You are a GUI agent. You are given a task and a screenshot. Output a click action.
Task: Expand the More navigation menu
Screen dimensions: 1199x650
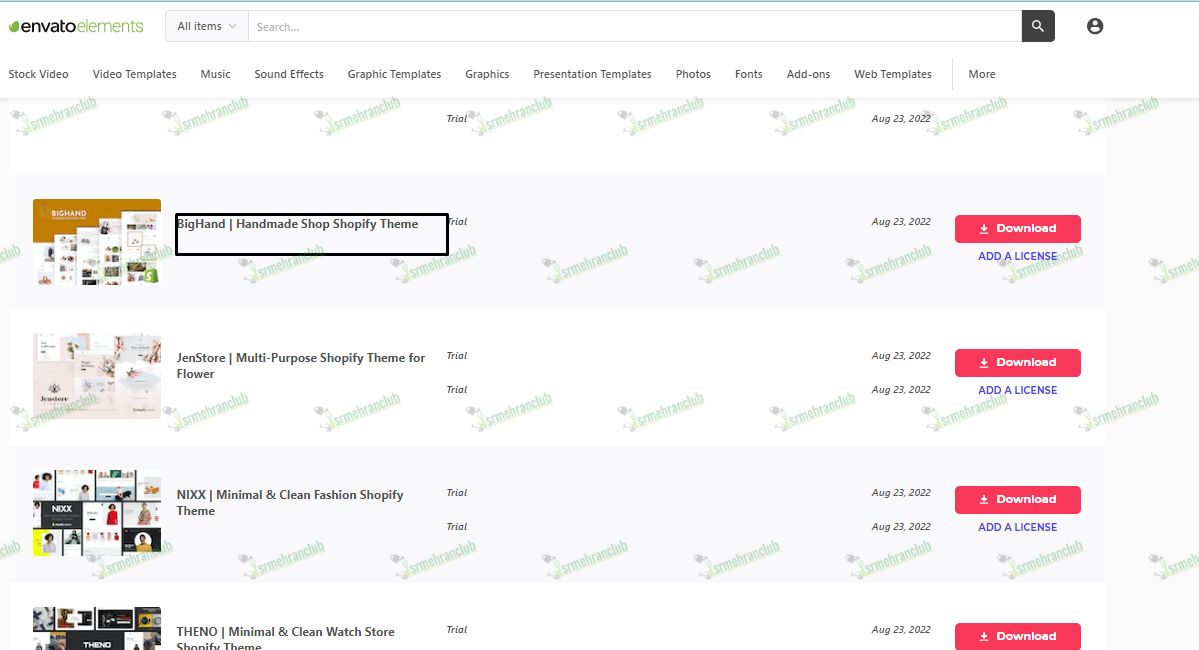click(x=982, y=74)
